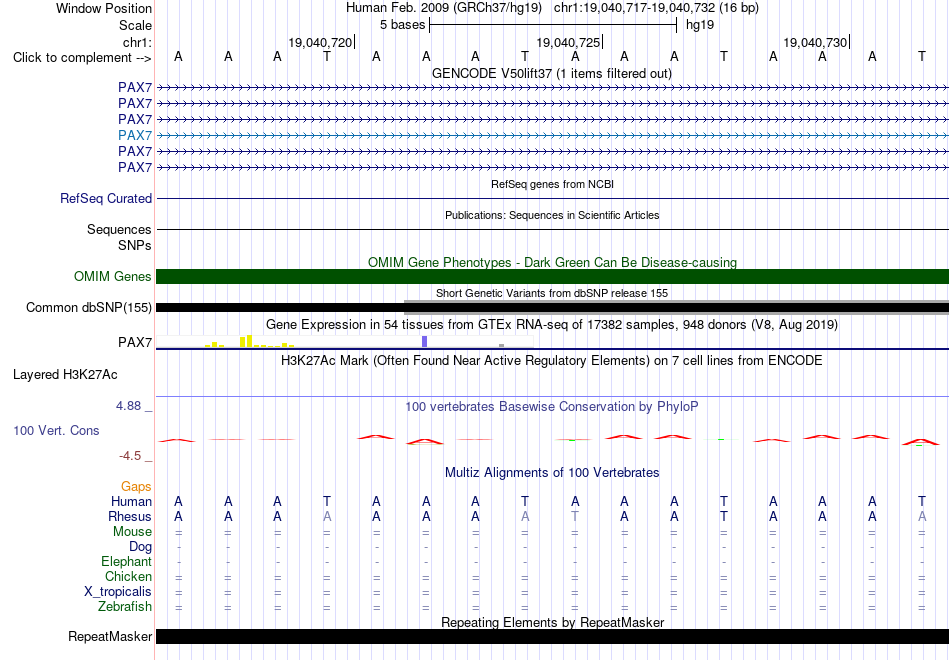
Task: Select the Common dbSNP(155) label
Action: coord(89,307)
